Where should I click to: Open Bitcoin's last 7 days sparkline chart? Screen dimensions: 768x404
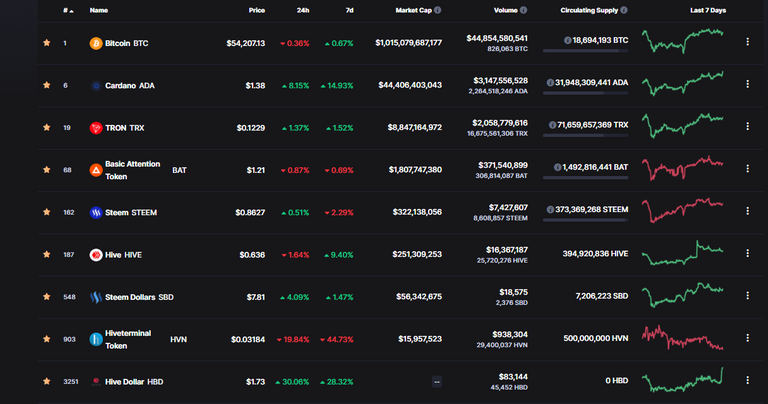(x=683, y=41)
